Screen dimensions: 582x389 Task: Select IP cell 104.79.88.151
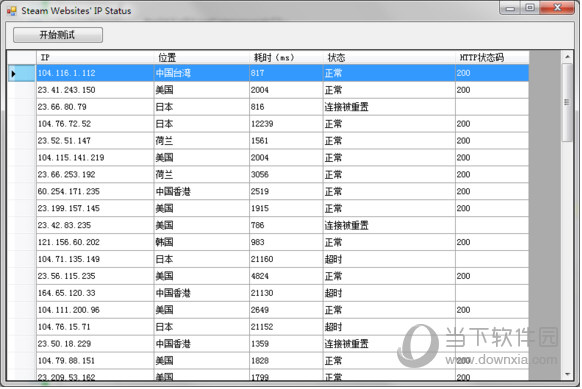95,361
